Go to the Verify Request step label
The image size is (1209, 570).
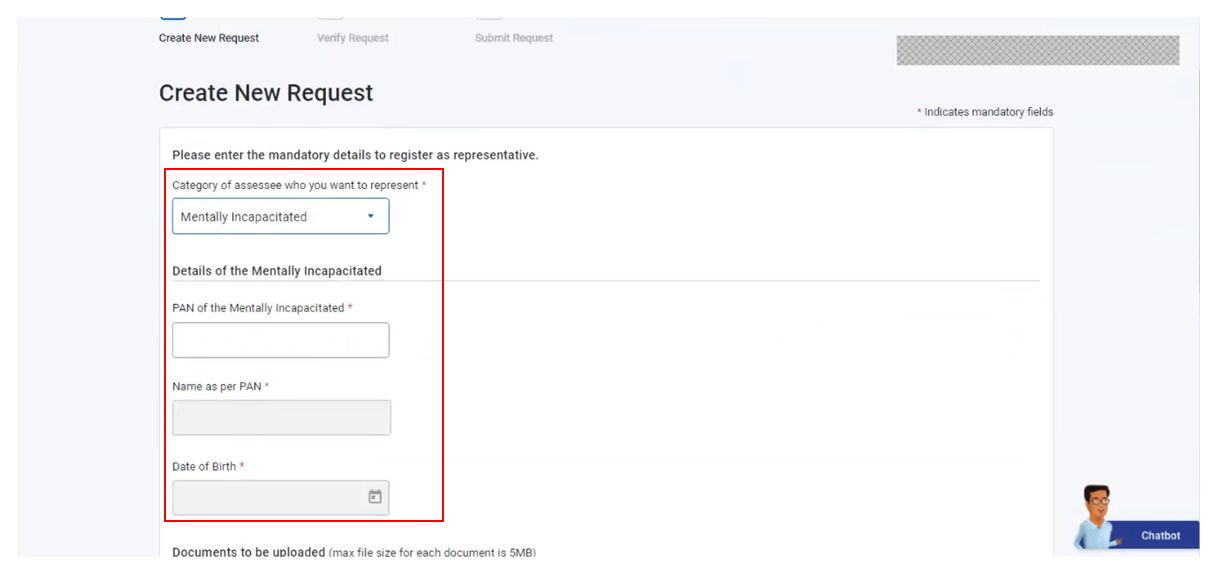(353, 38)
